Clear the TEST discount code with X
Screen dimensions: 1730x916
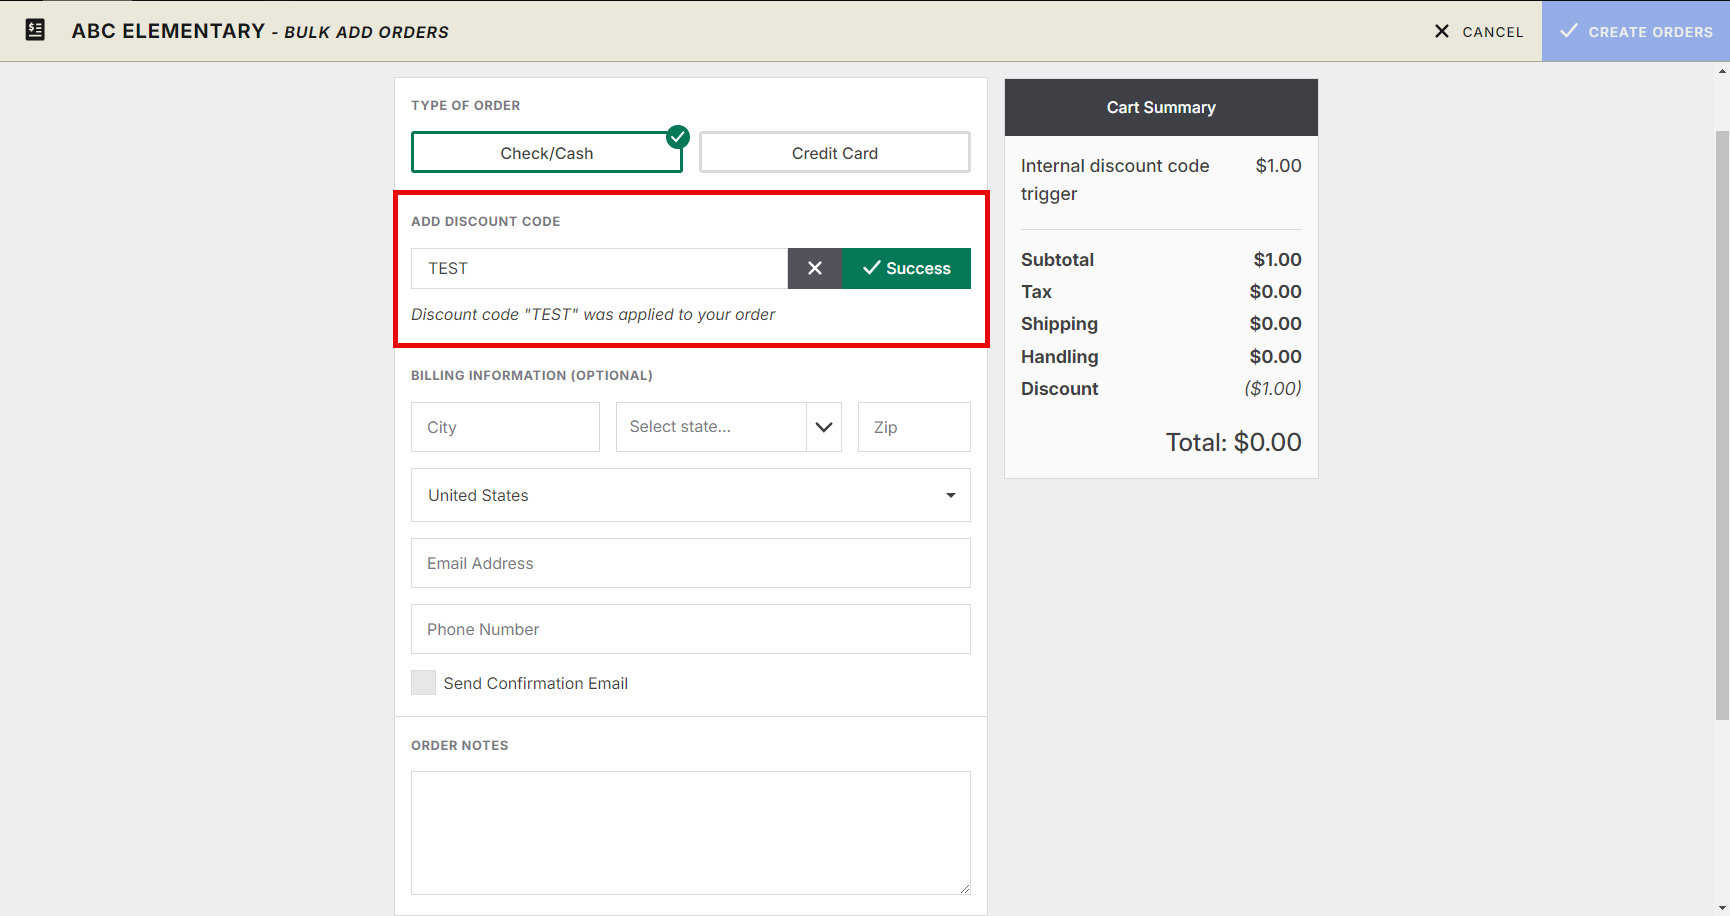click(x=814, y=268)
